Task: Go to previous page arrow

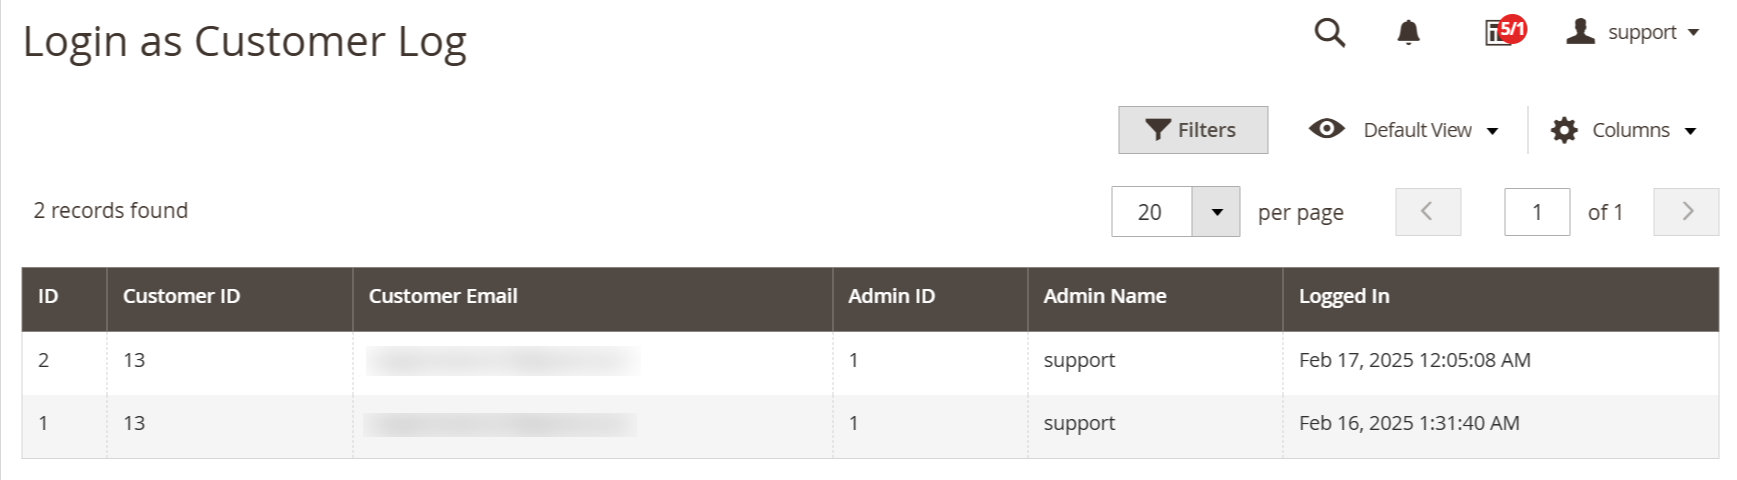Action: click(x=1428, y=212)
